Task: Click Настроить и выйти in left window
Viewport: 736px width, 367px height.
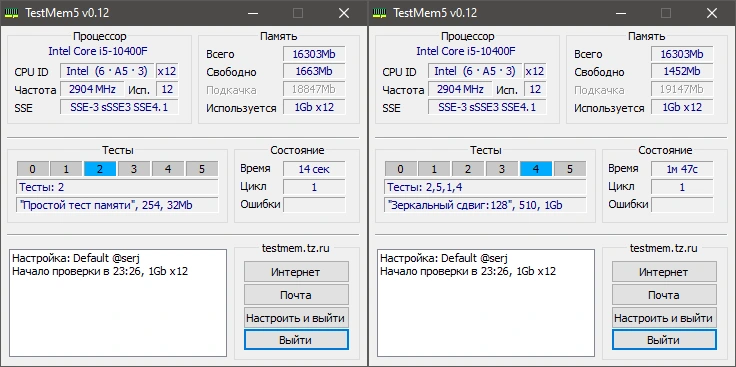Action: [x=296, y=318]
